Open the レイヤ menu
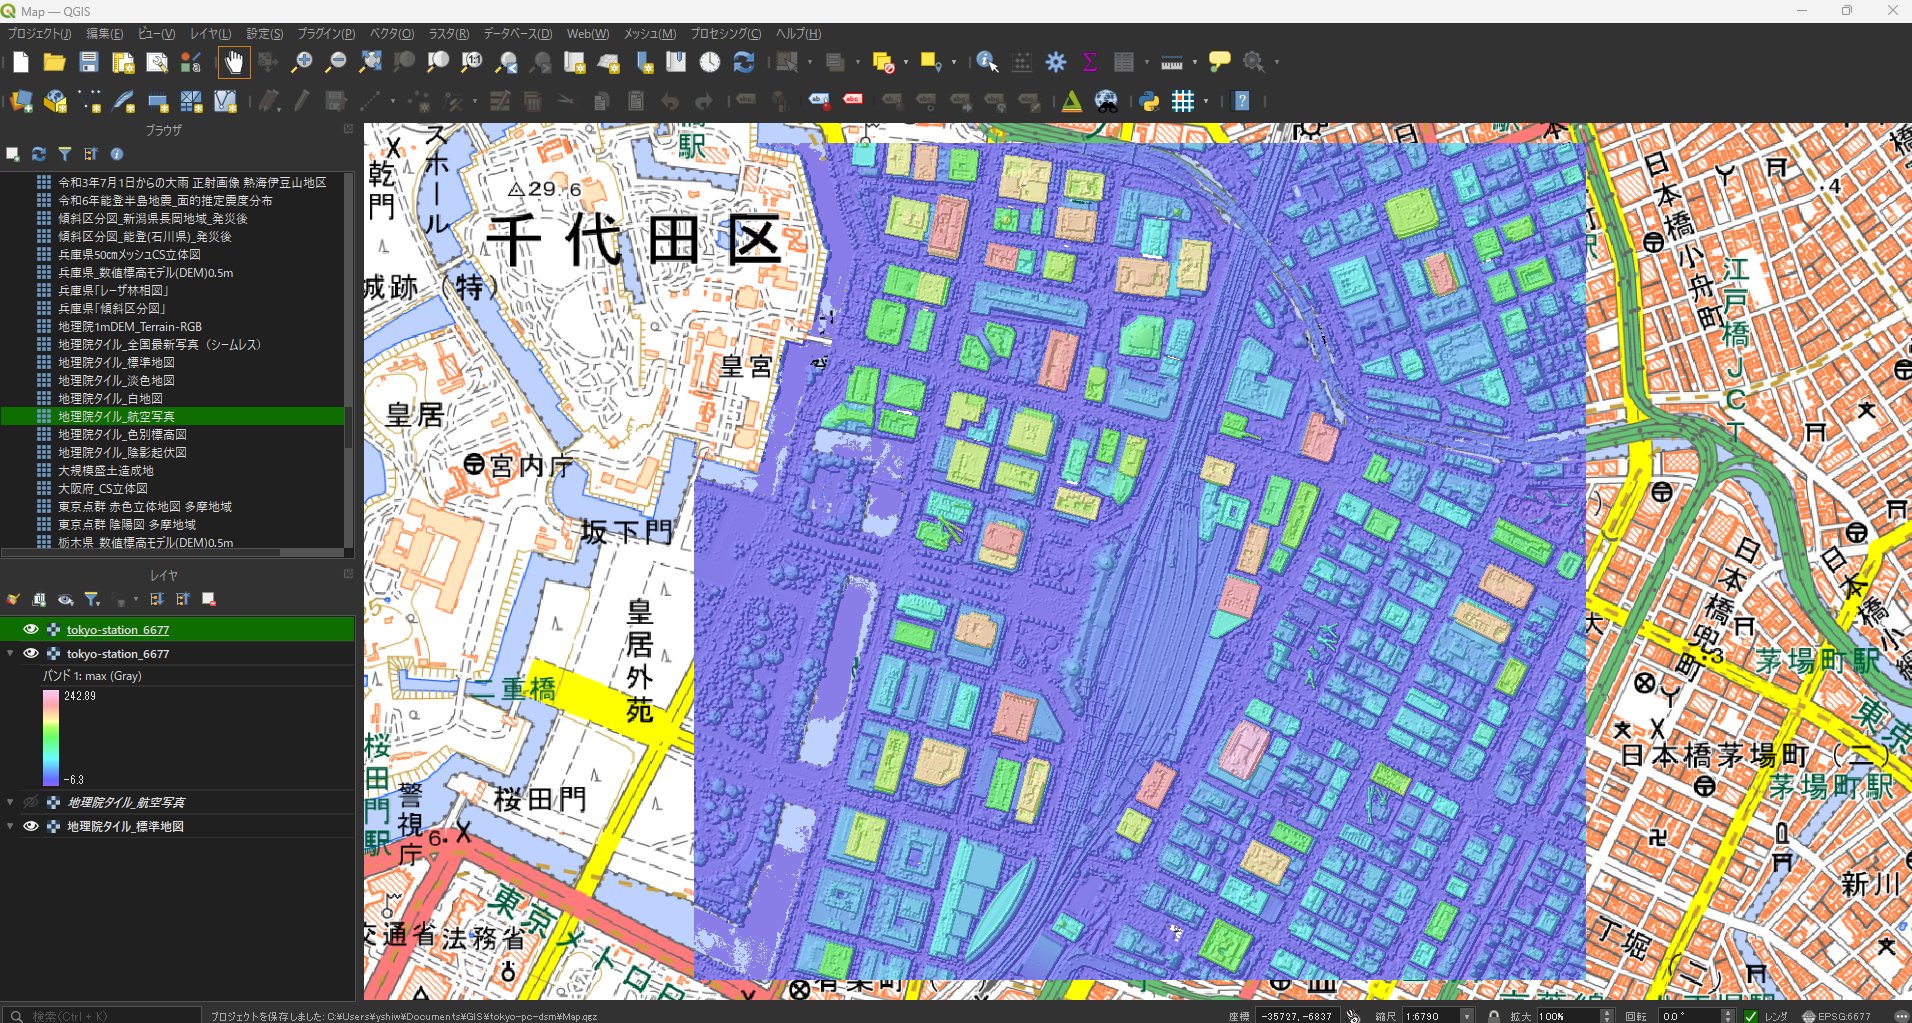The image size is (1912, 1023). pos(210,34)
